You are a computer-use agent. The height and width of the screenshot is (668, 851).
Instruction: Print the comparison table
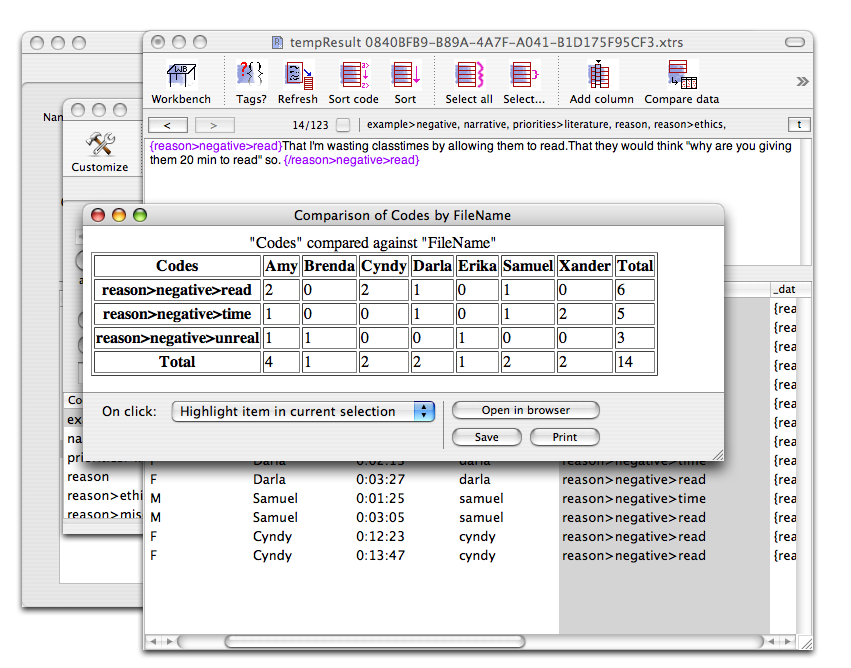pos(564,437)
